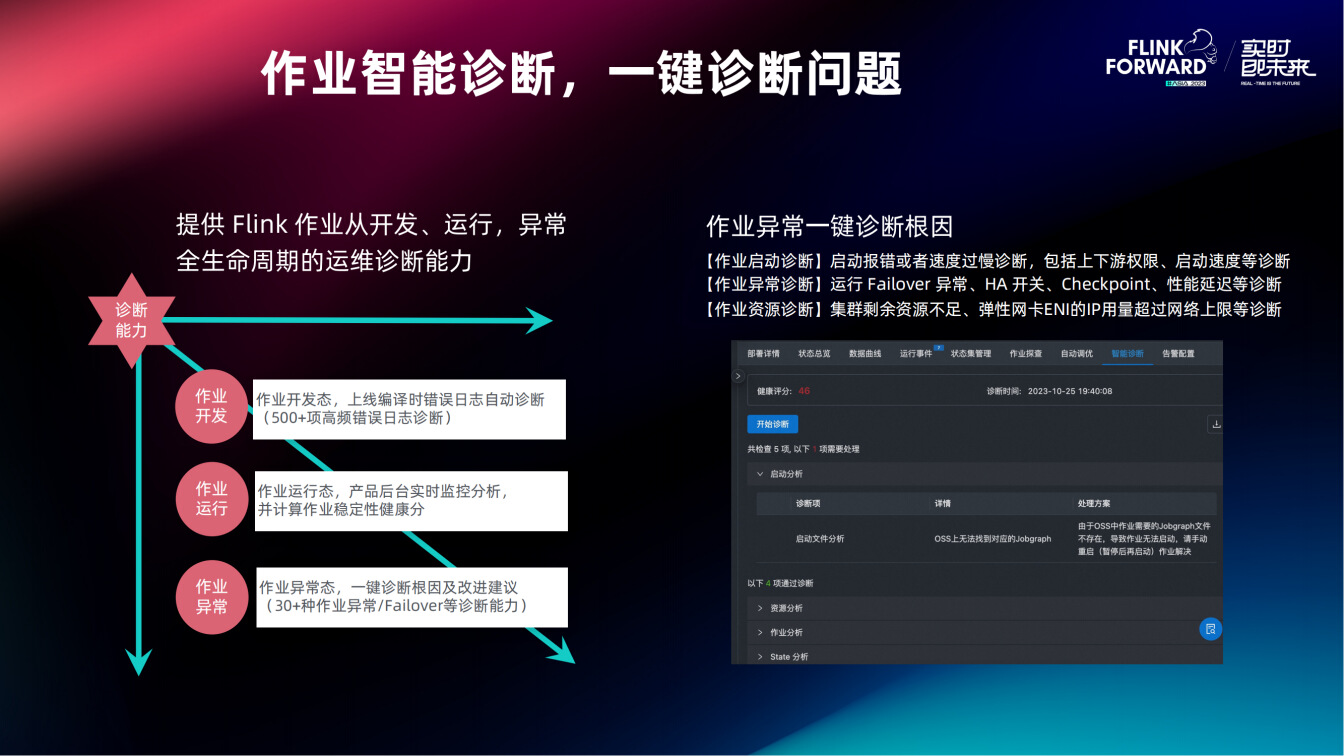Click the diagnosis time 2023-10-25 19:40:08
1344x756 pixels.
(x=1070, y=391)
